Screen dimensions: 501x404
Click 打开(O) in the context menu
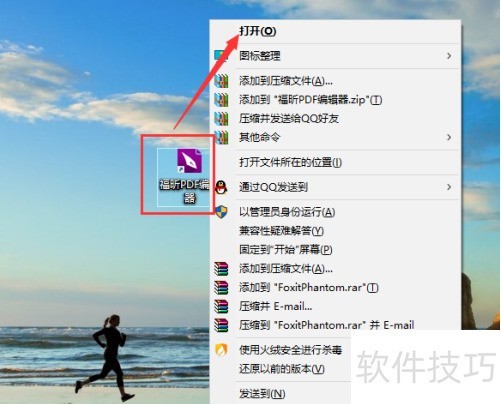[x=258, y=31]
